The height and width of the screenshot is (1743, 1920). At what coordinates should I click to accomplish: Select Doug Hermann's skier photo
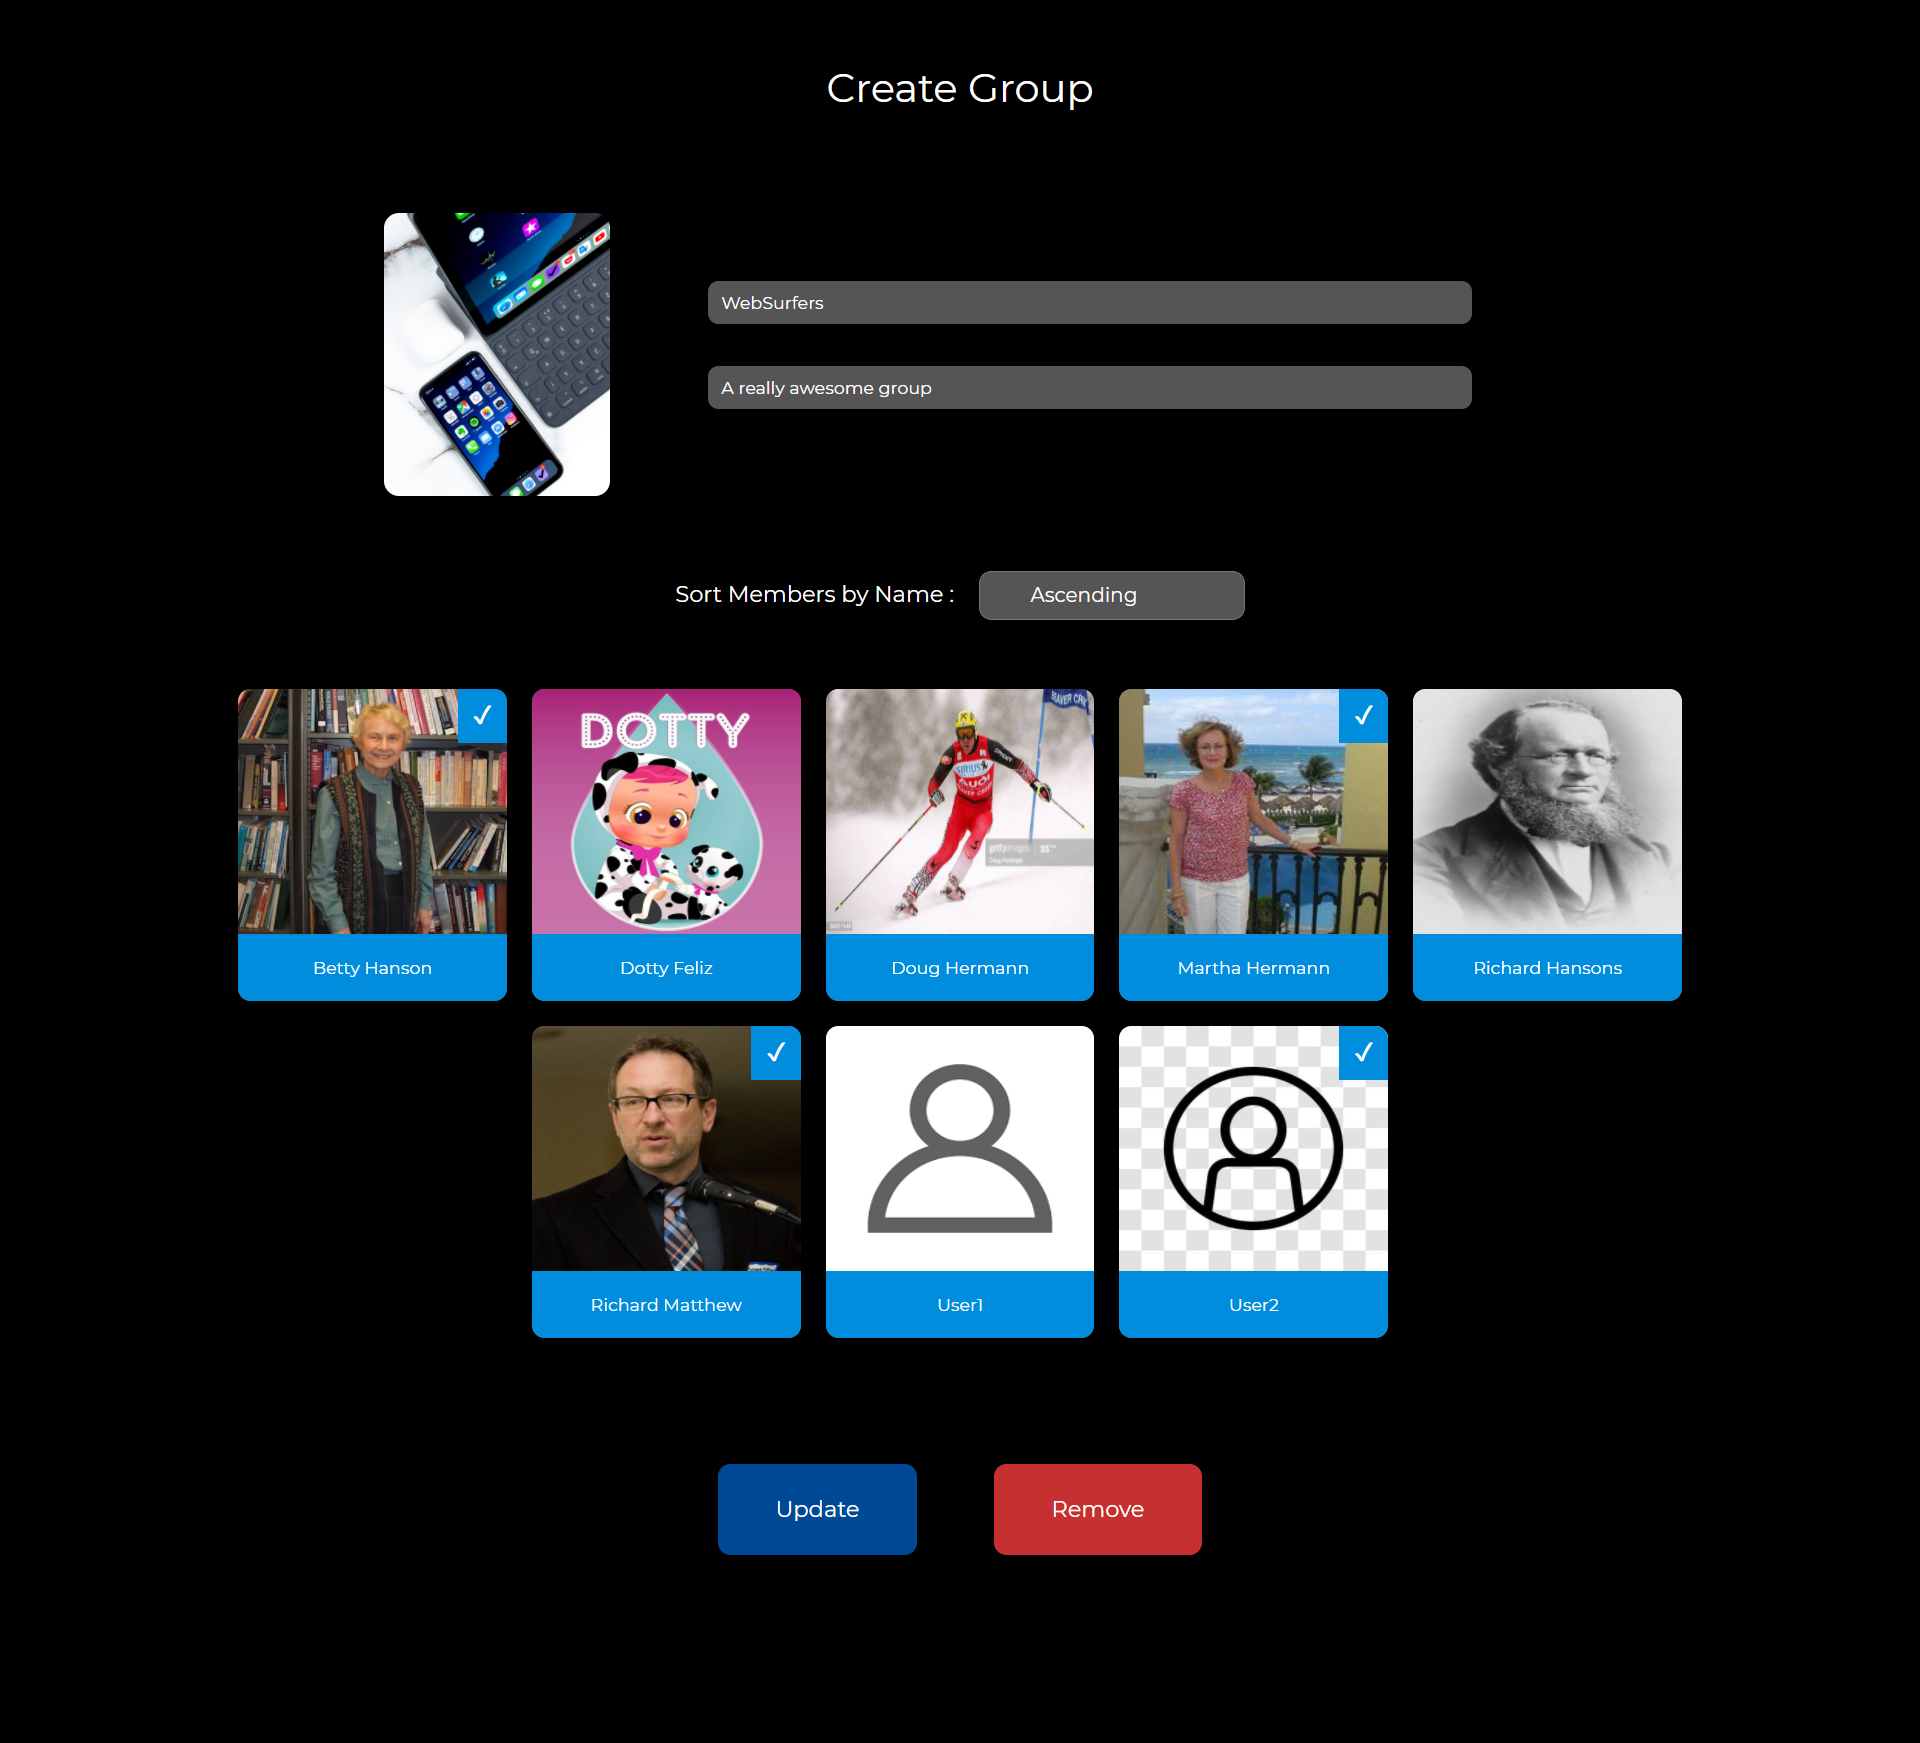click(960, 811)
